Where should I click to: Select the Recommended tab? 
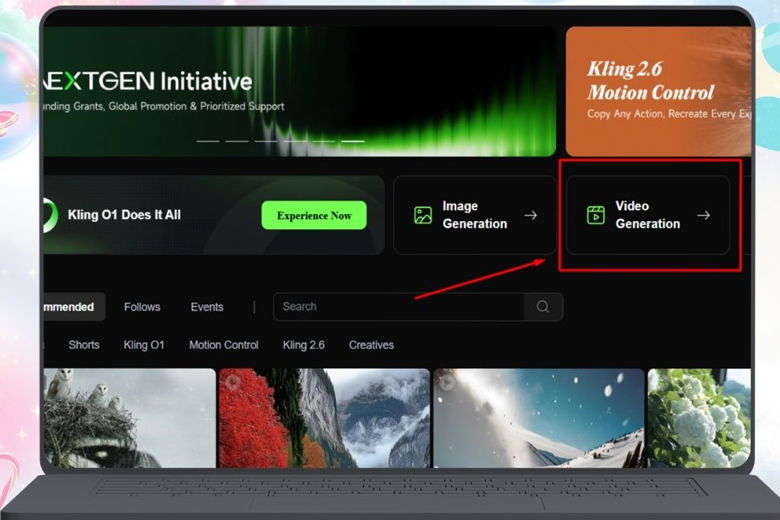click(74, 307)
